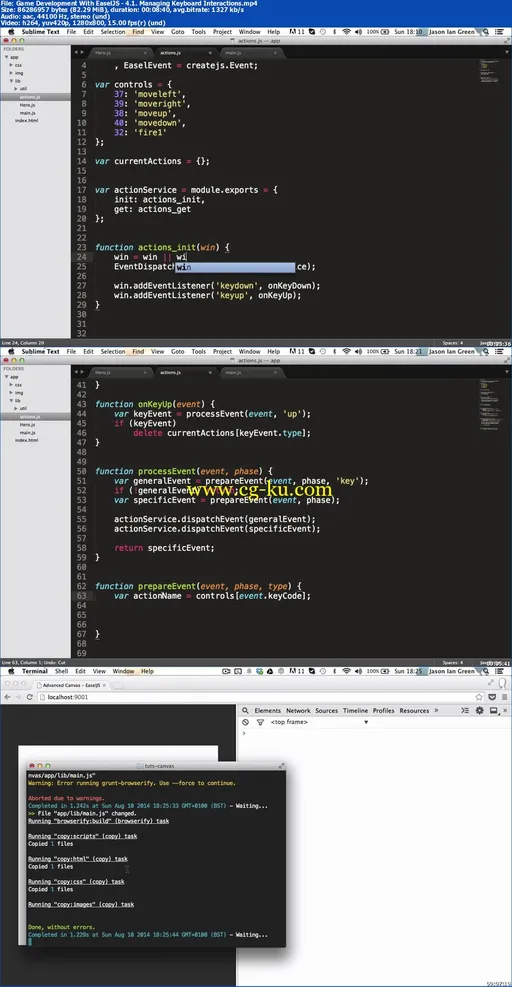Viewport: 512px width, 987px height.
Task: Bookmark the page with Chrome's star icon
Action: coord(479,697)
